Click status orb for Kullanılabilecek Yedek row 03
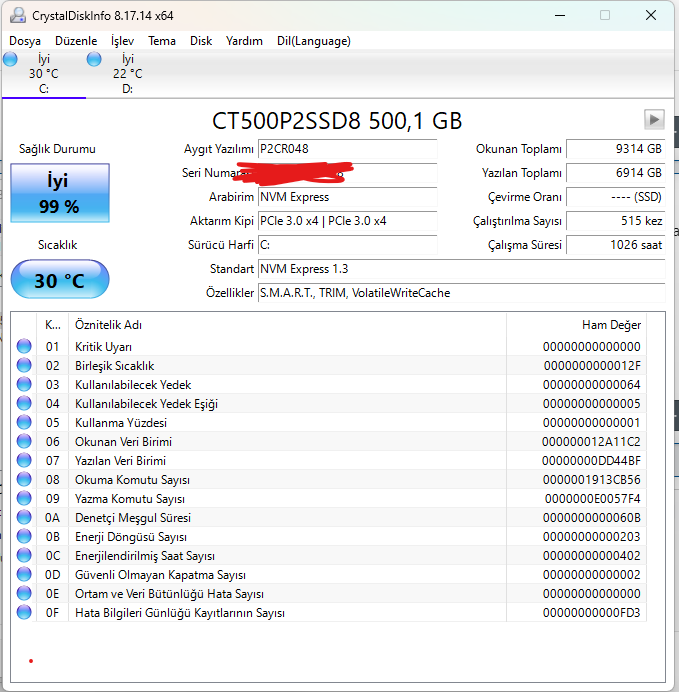 point(24,384)
